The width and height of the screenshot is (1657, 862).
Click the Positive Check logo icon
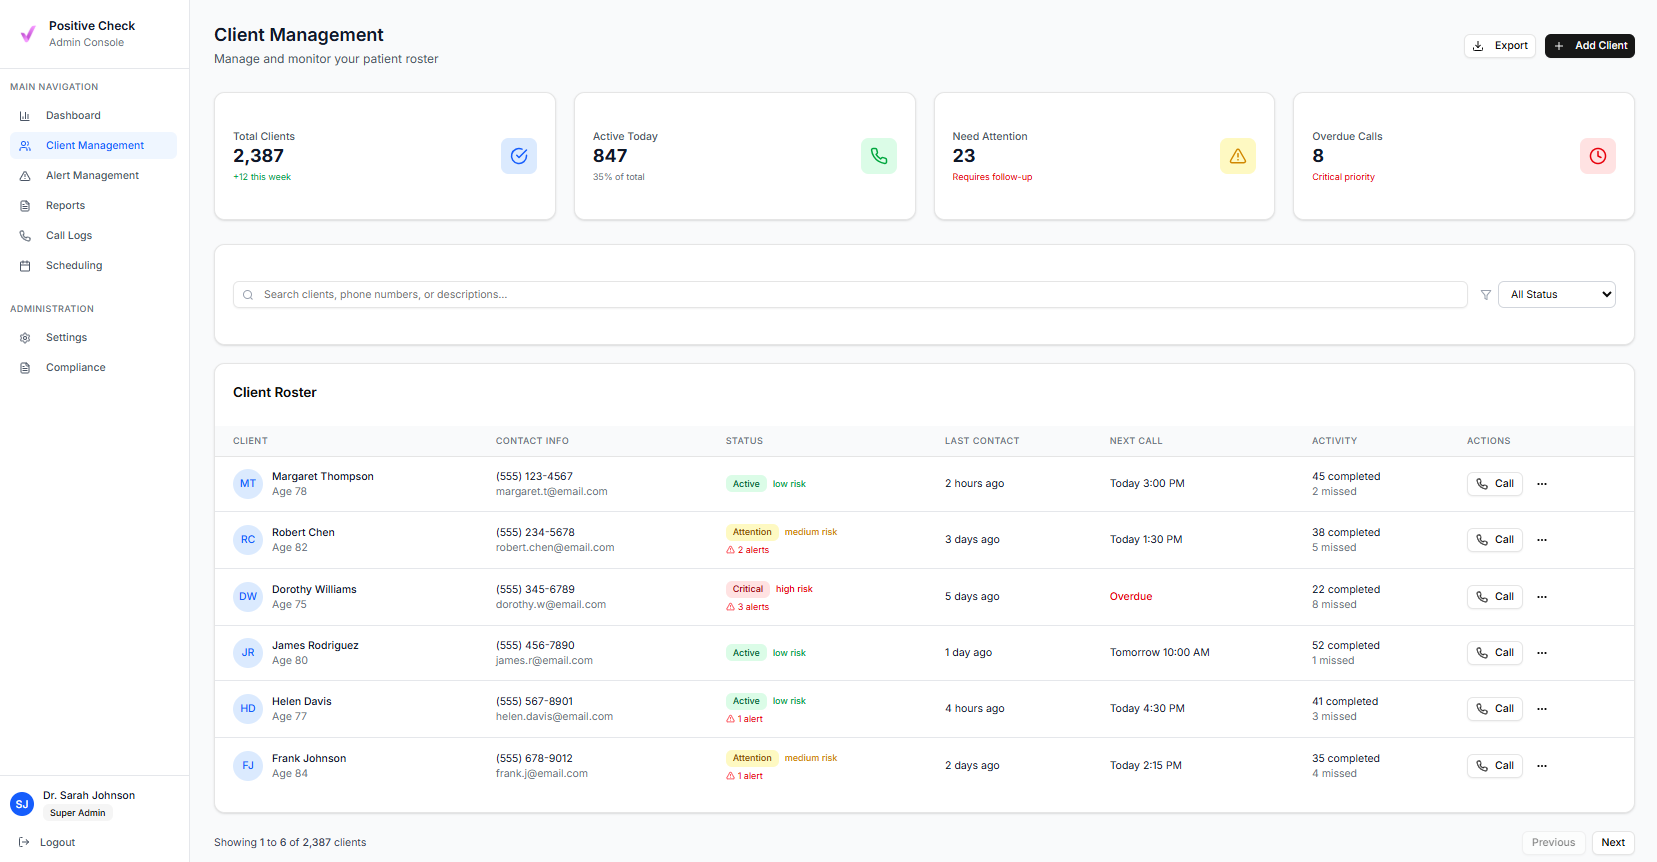[28, 34]
